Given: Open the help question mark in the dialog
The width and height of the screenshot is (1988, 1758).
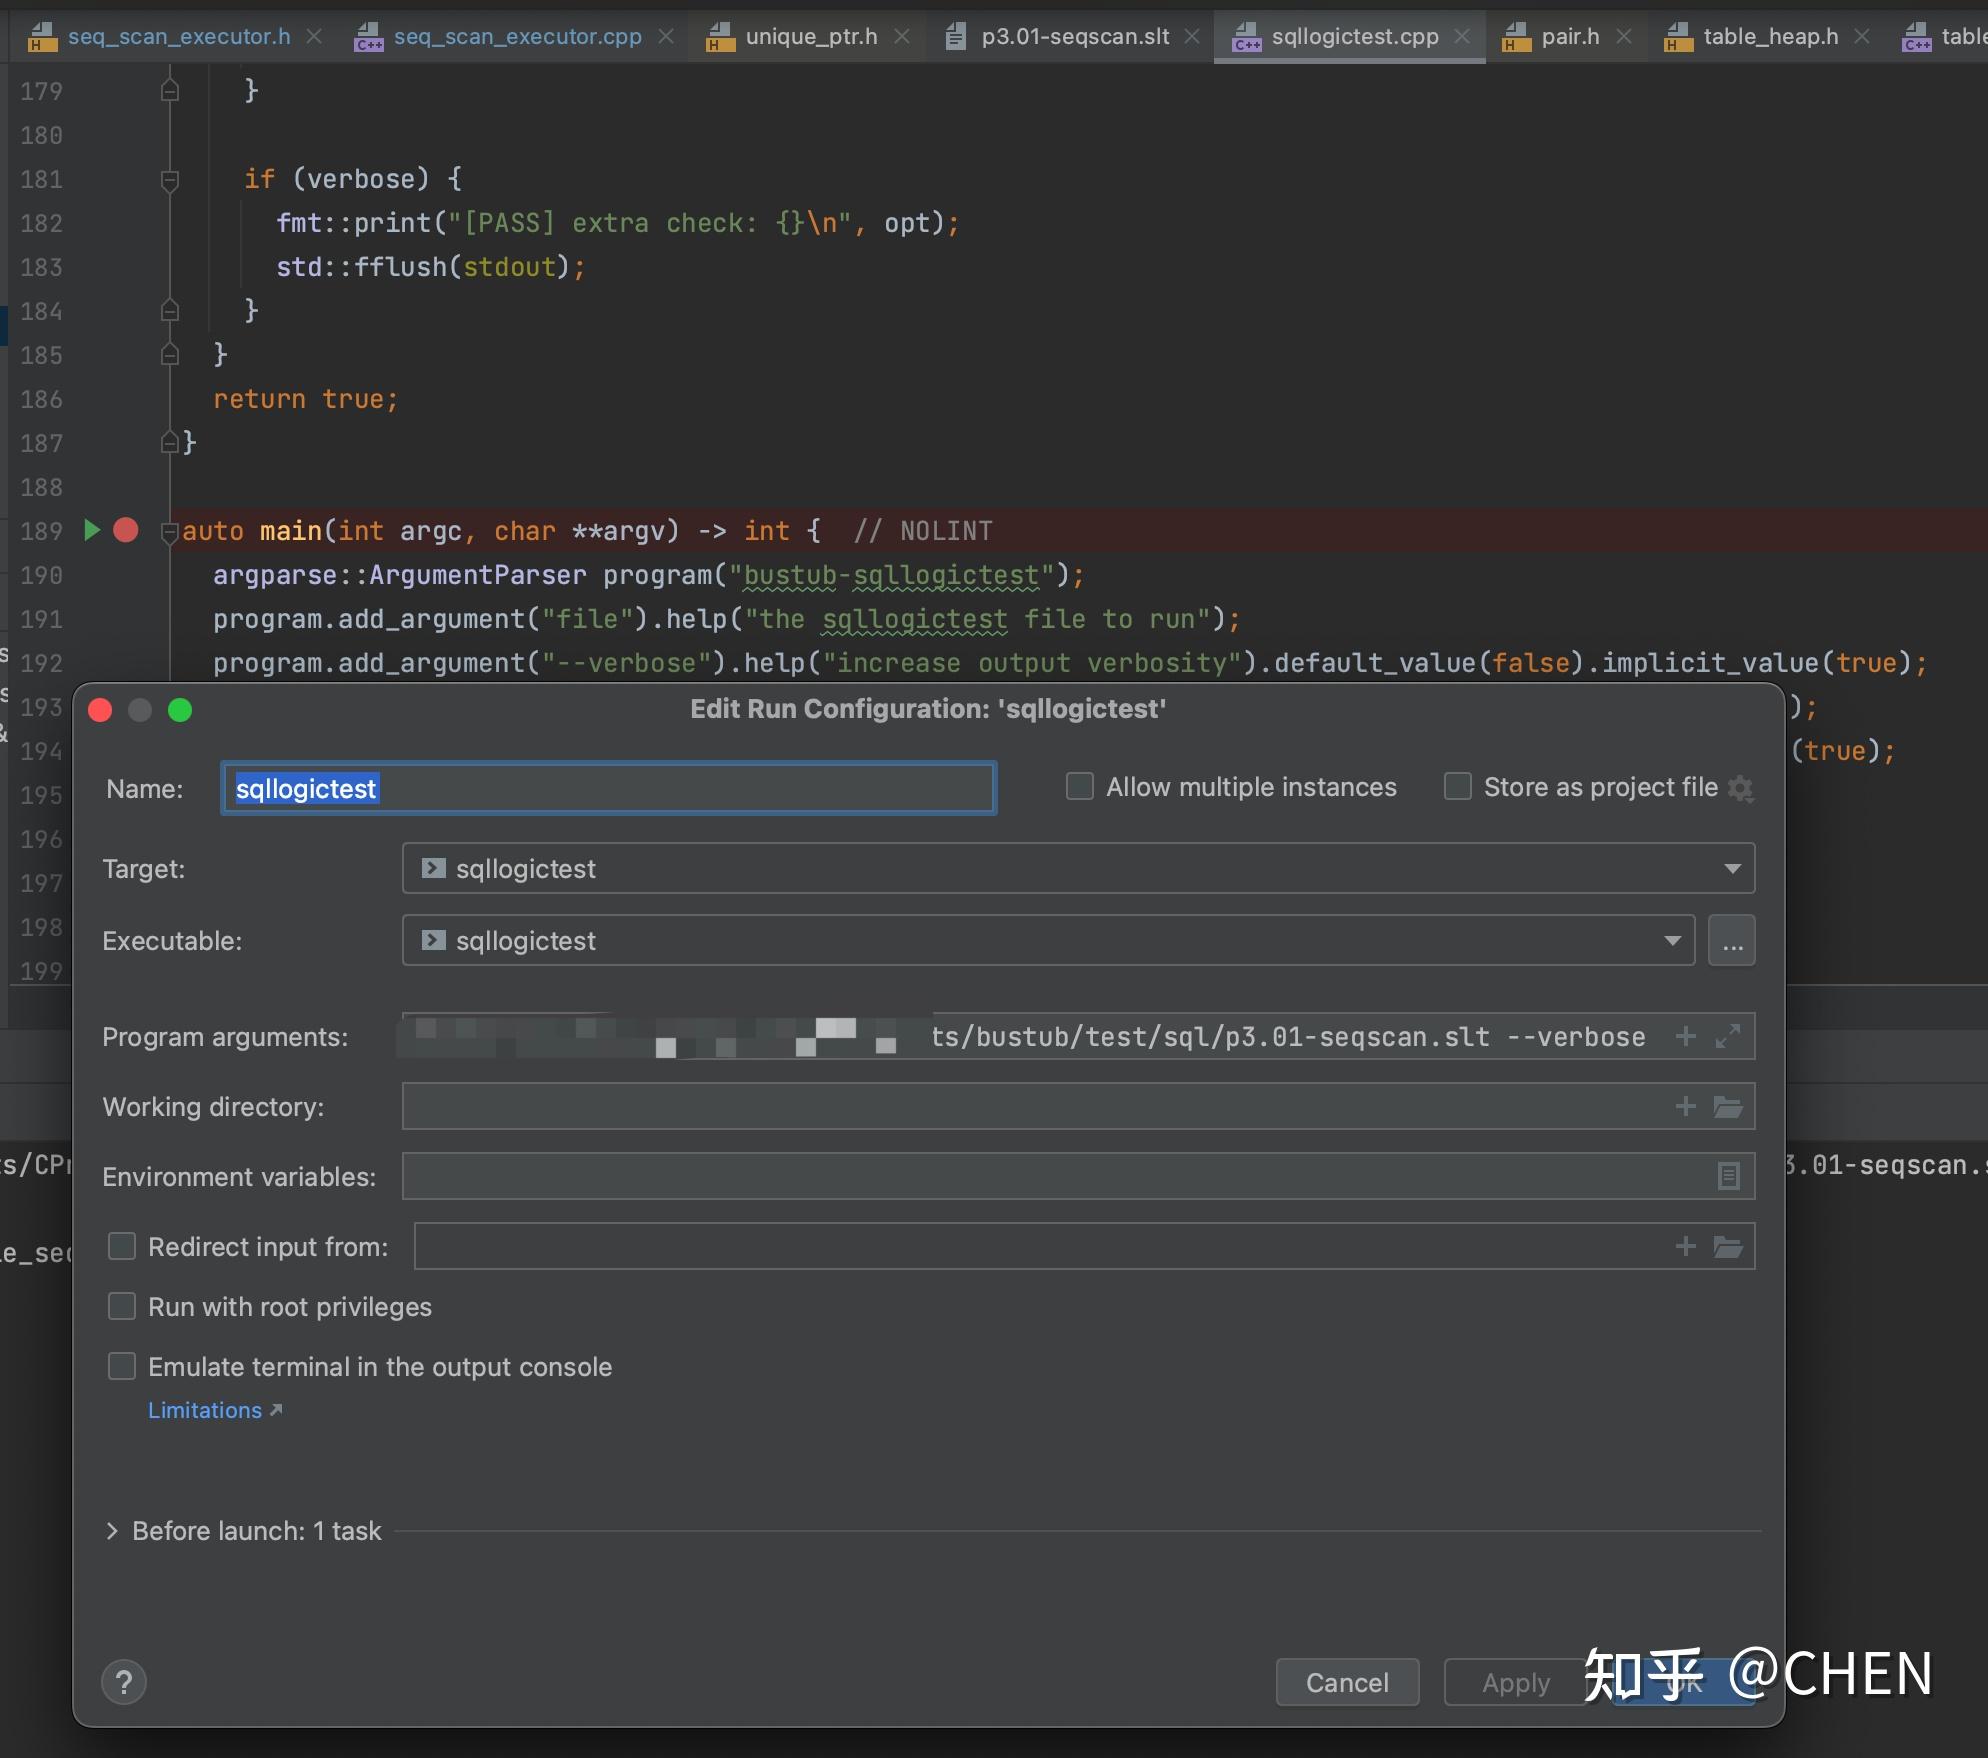Looking at the screenshot, I should coord(124,1682).
